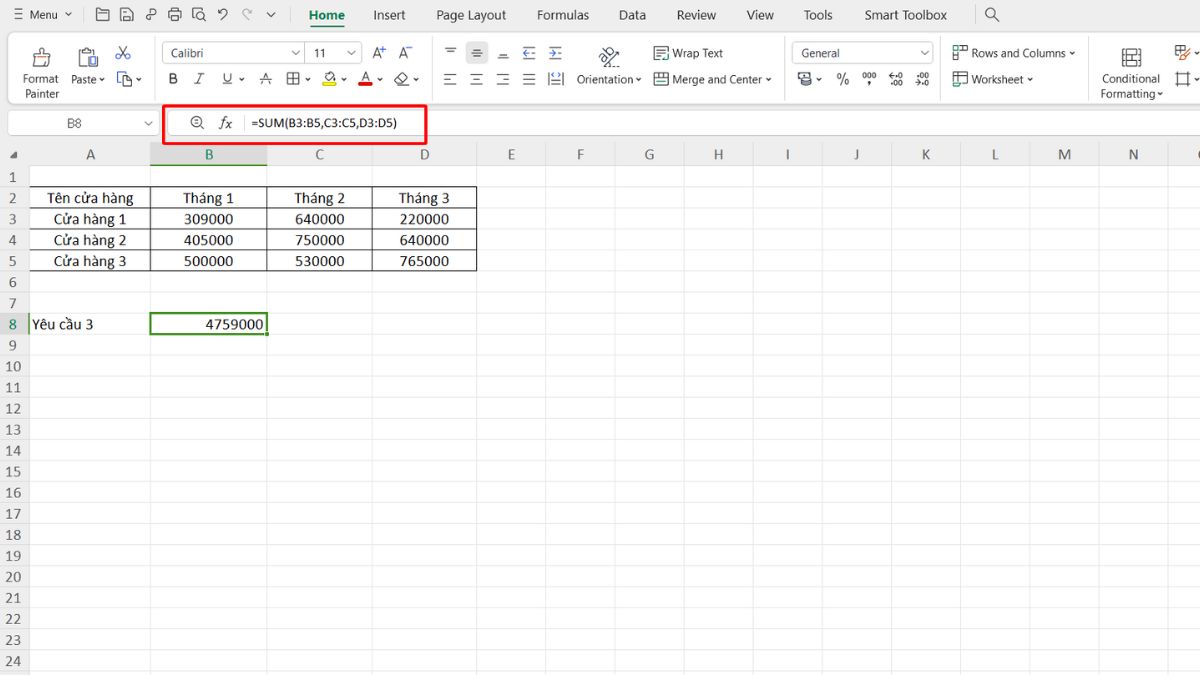
Task: Apply the Percent number format icon
Action: (x=845, y=78)
